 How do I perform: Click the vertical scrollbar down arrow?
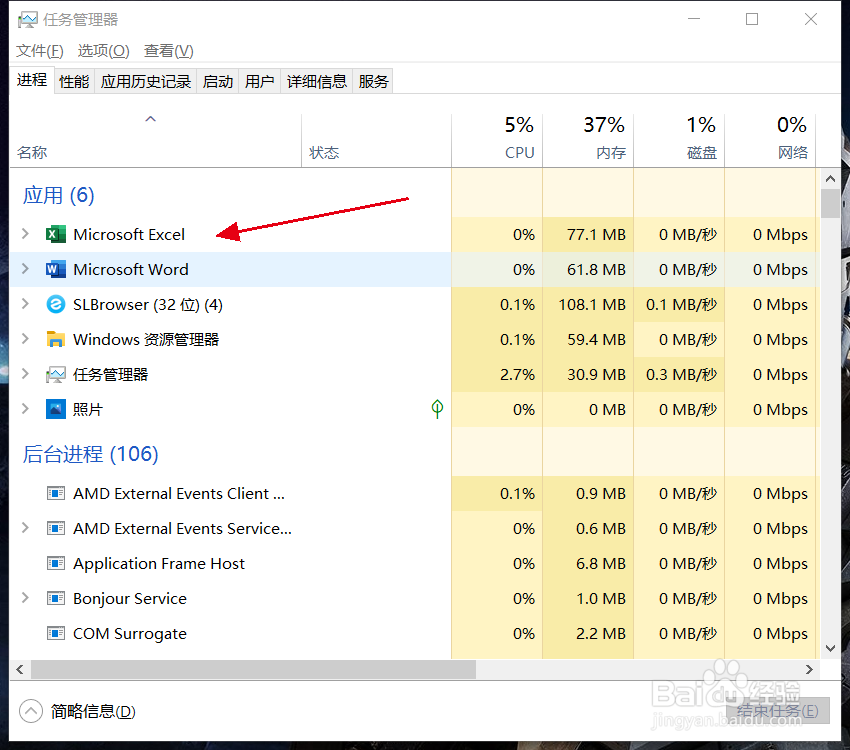(830, 648)
